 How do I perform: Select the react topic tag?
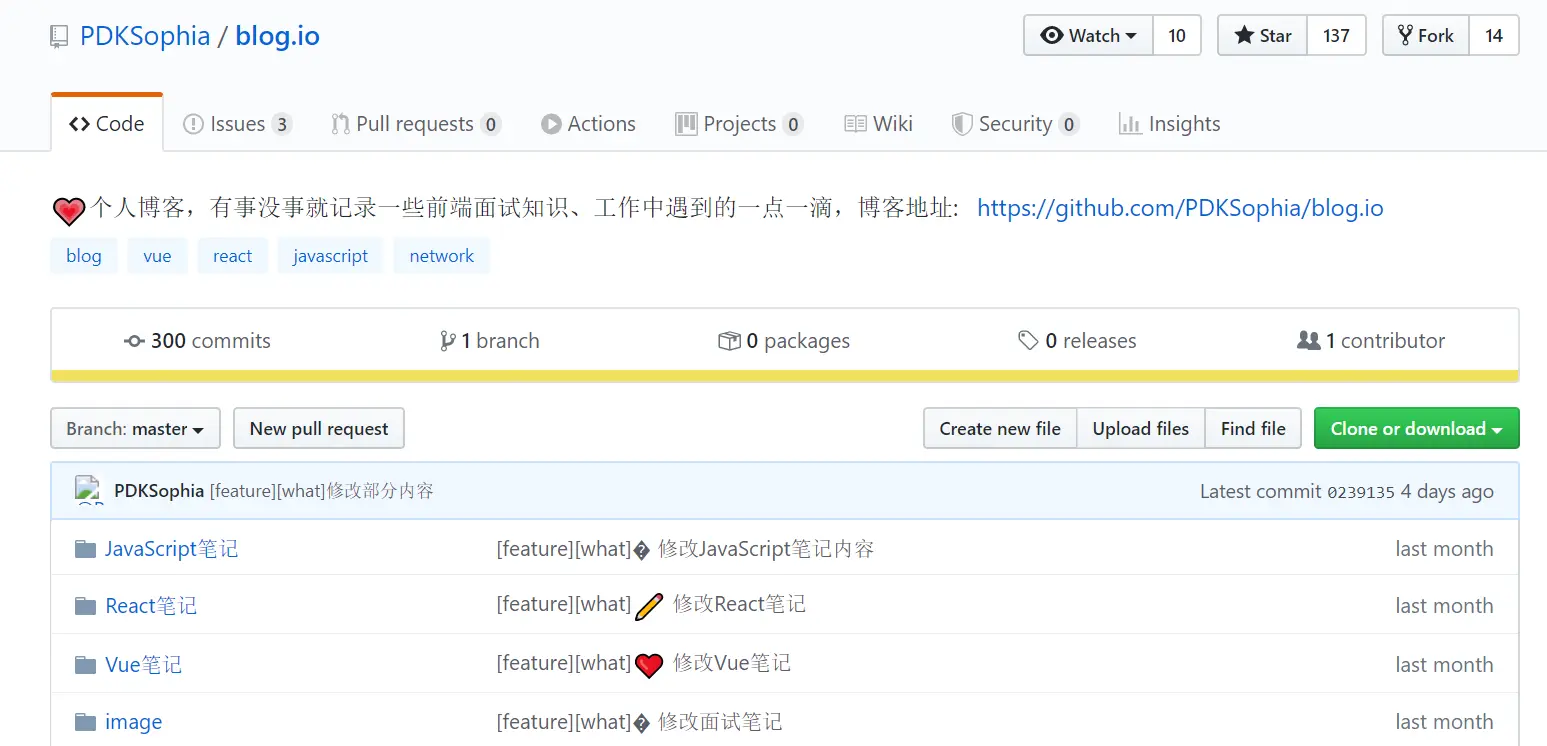click(232, 256)
